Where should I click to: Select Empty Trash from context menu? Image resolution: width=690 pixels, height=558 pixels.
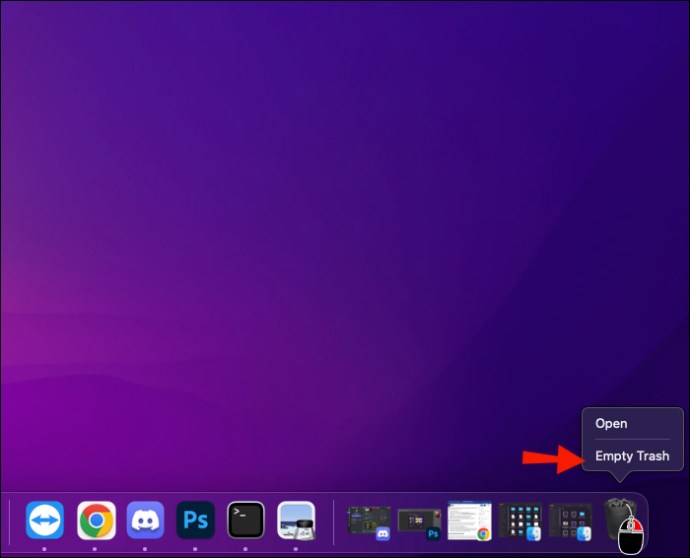[632, 456]
